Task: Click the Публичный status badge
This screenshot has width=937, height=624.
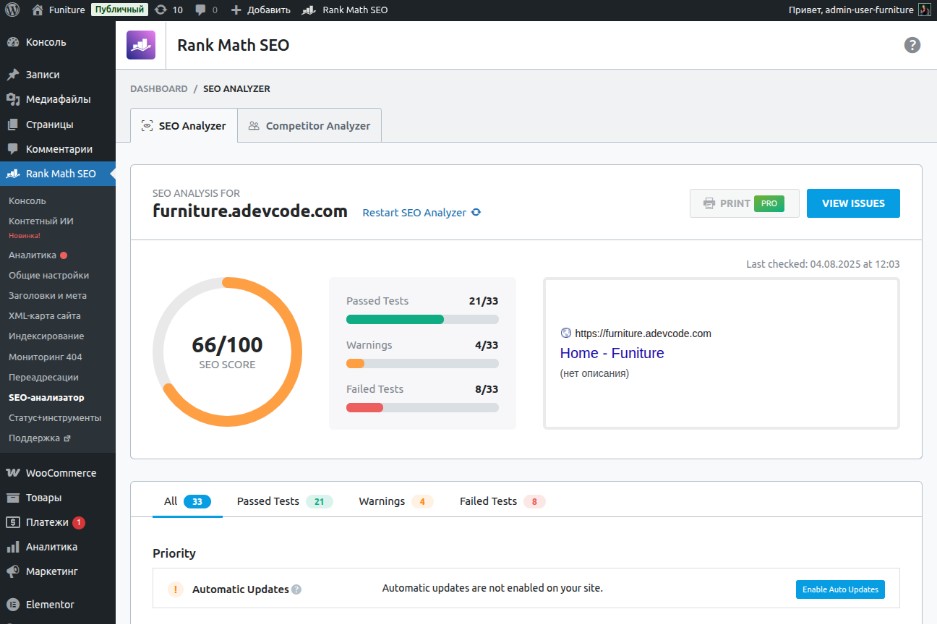Action: [119, 10]
